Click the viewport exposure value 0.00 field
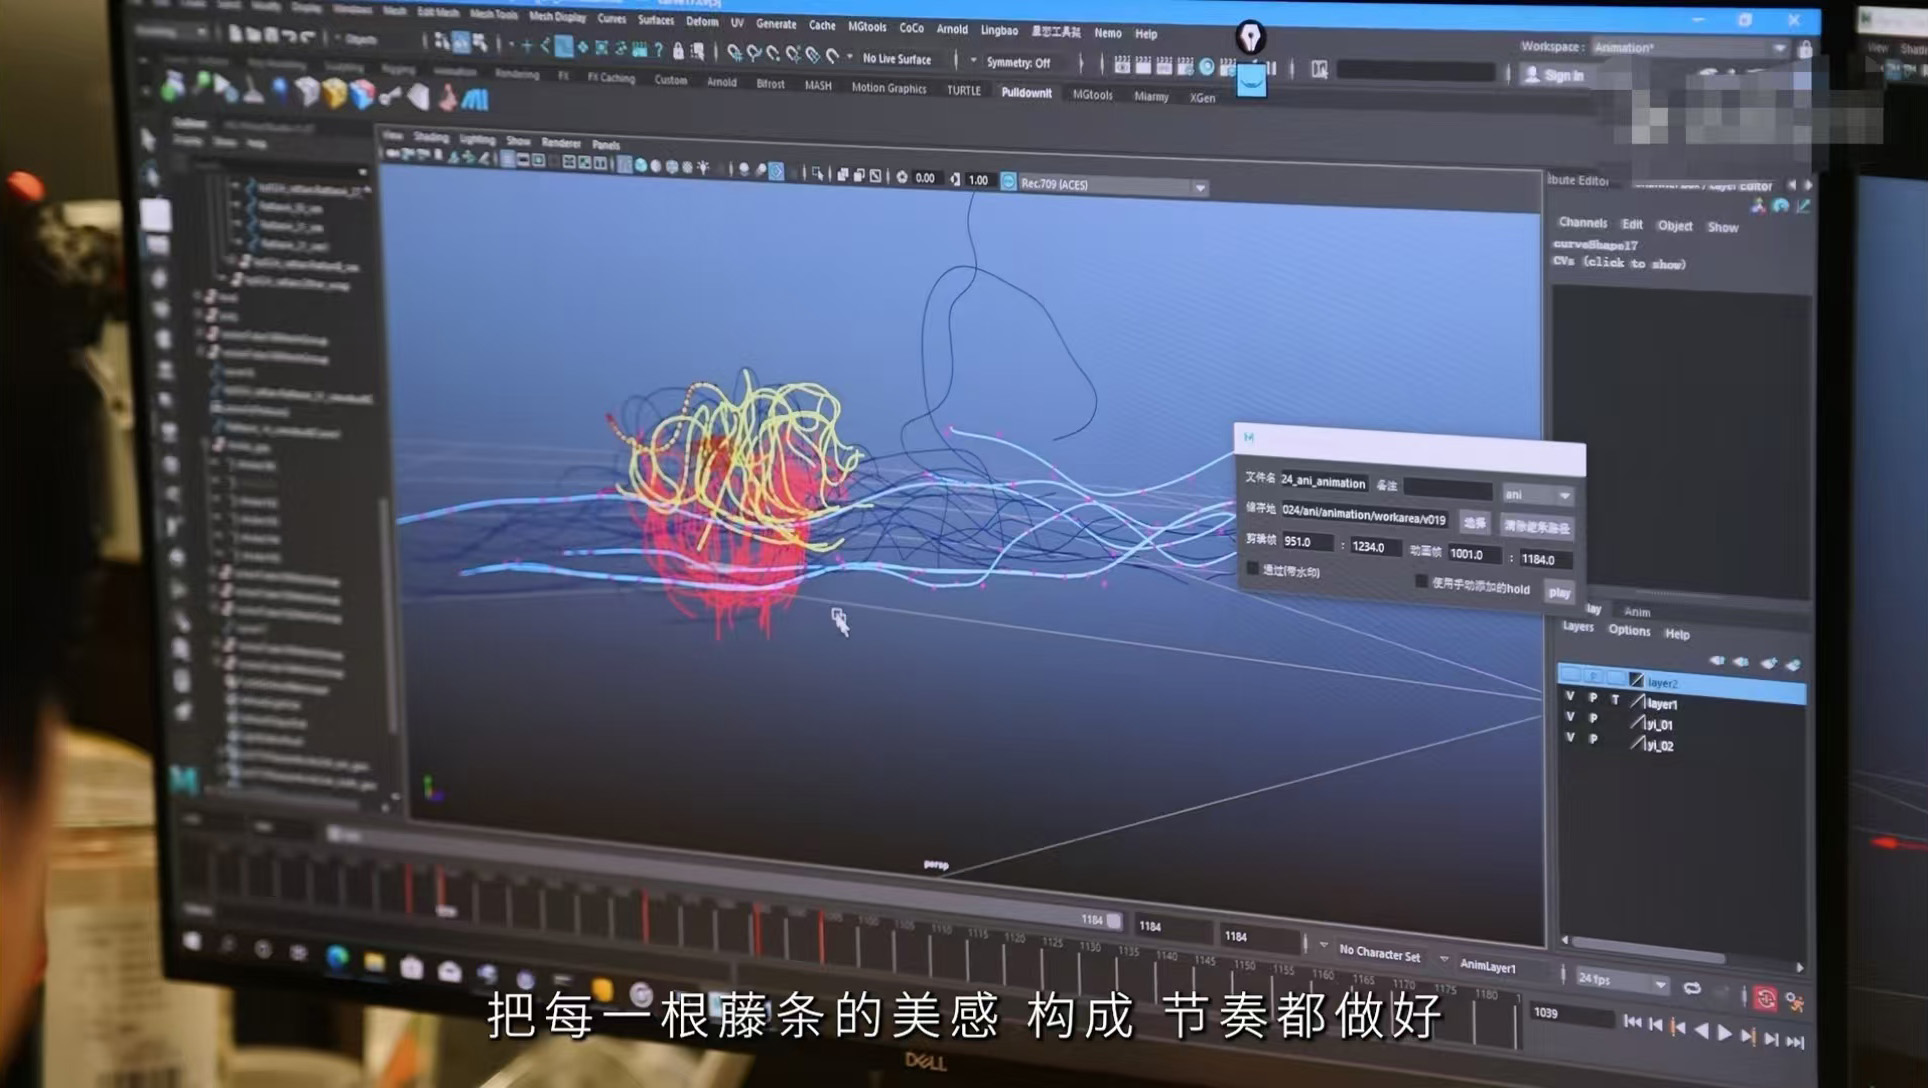 [x=925, y=178]
